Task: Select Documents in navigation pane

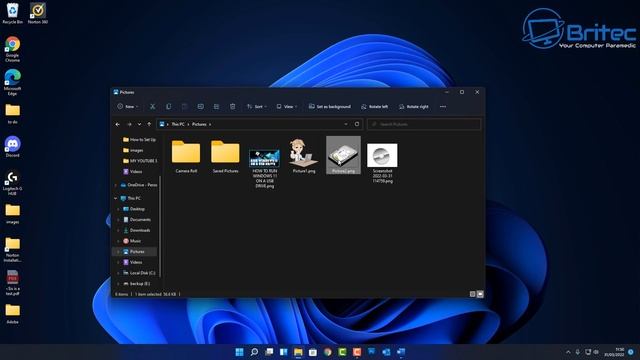Action: 137,220
